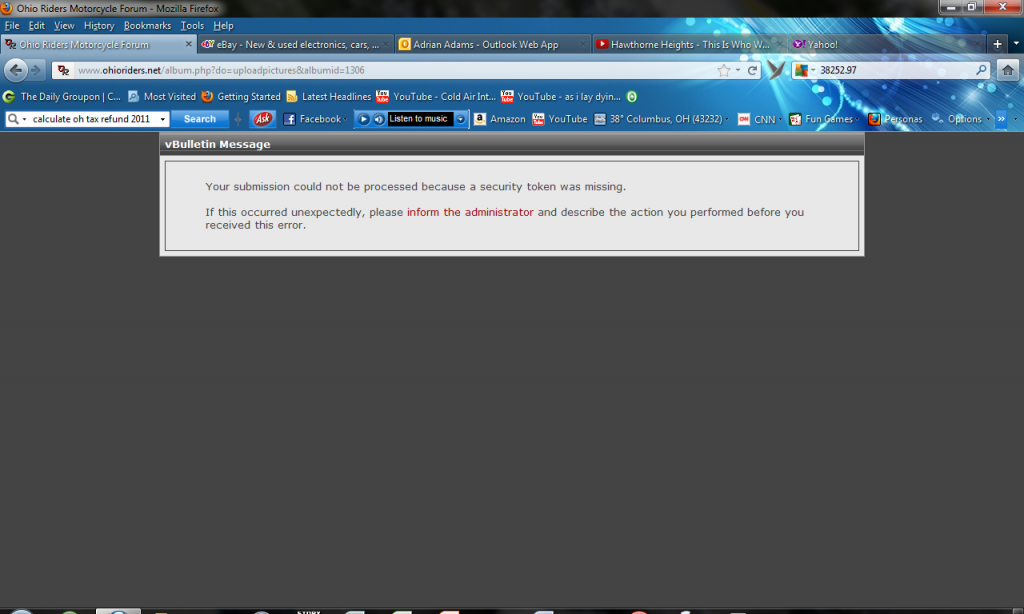Open the Bookmarks menu
Image resolution: width=1024 pixels, height=614 pixels.
(147, 25)
